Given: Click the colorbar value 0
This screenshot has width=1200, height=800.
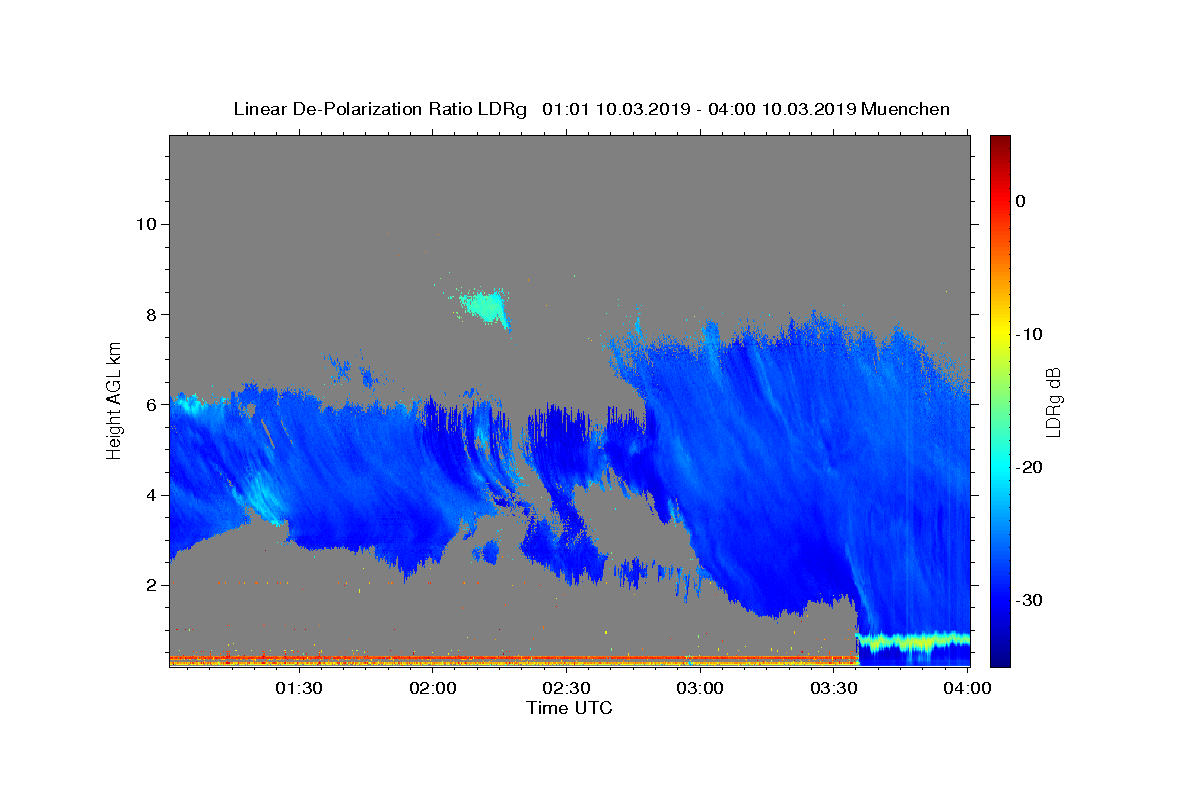Looking at the screenshot, I should tap(1021, 201).
